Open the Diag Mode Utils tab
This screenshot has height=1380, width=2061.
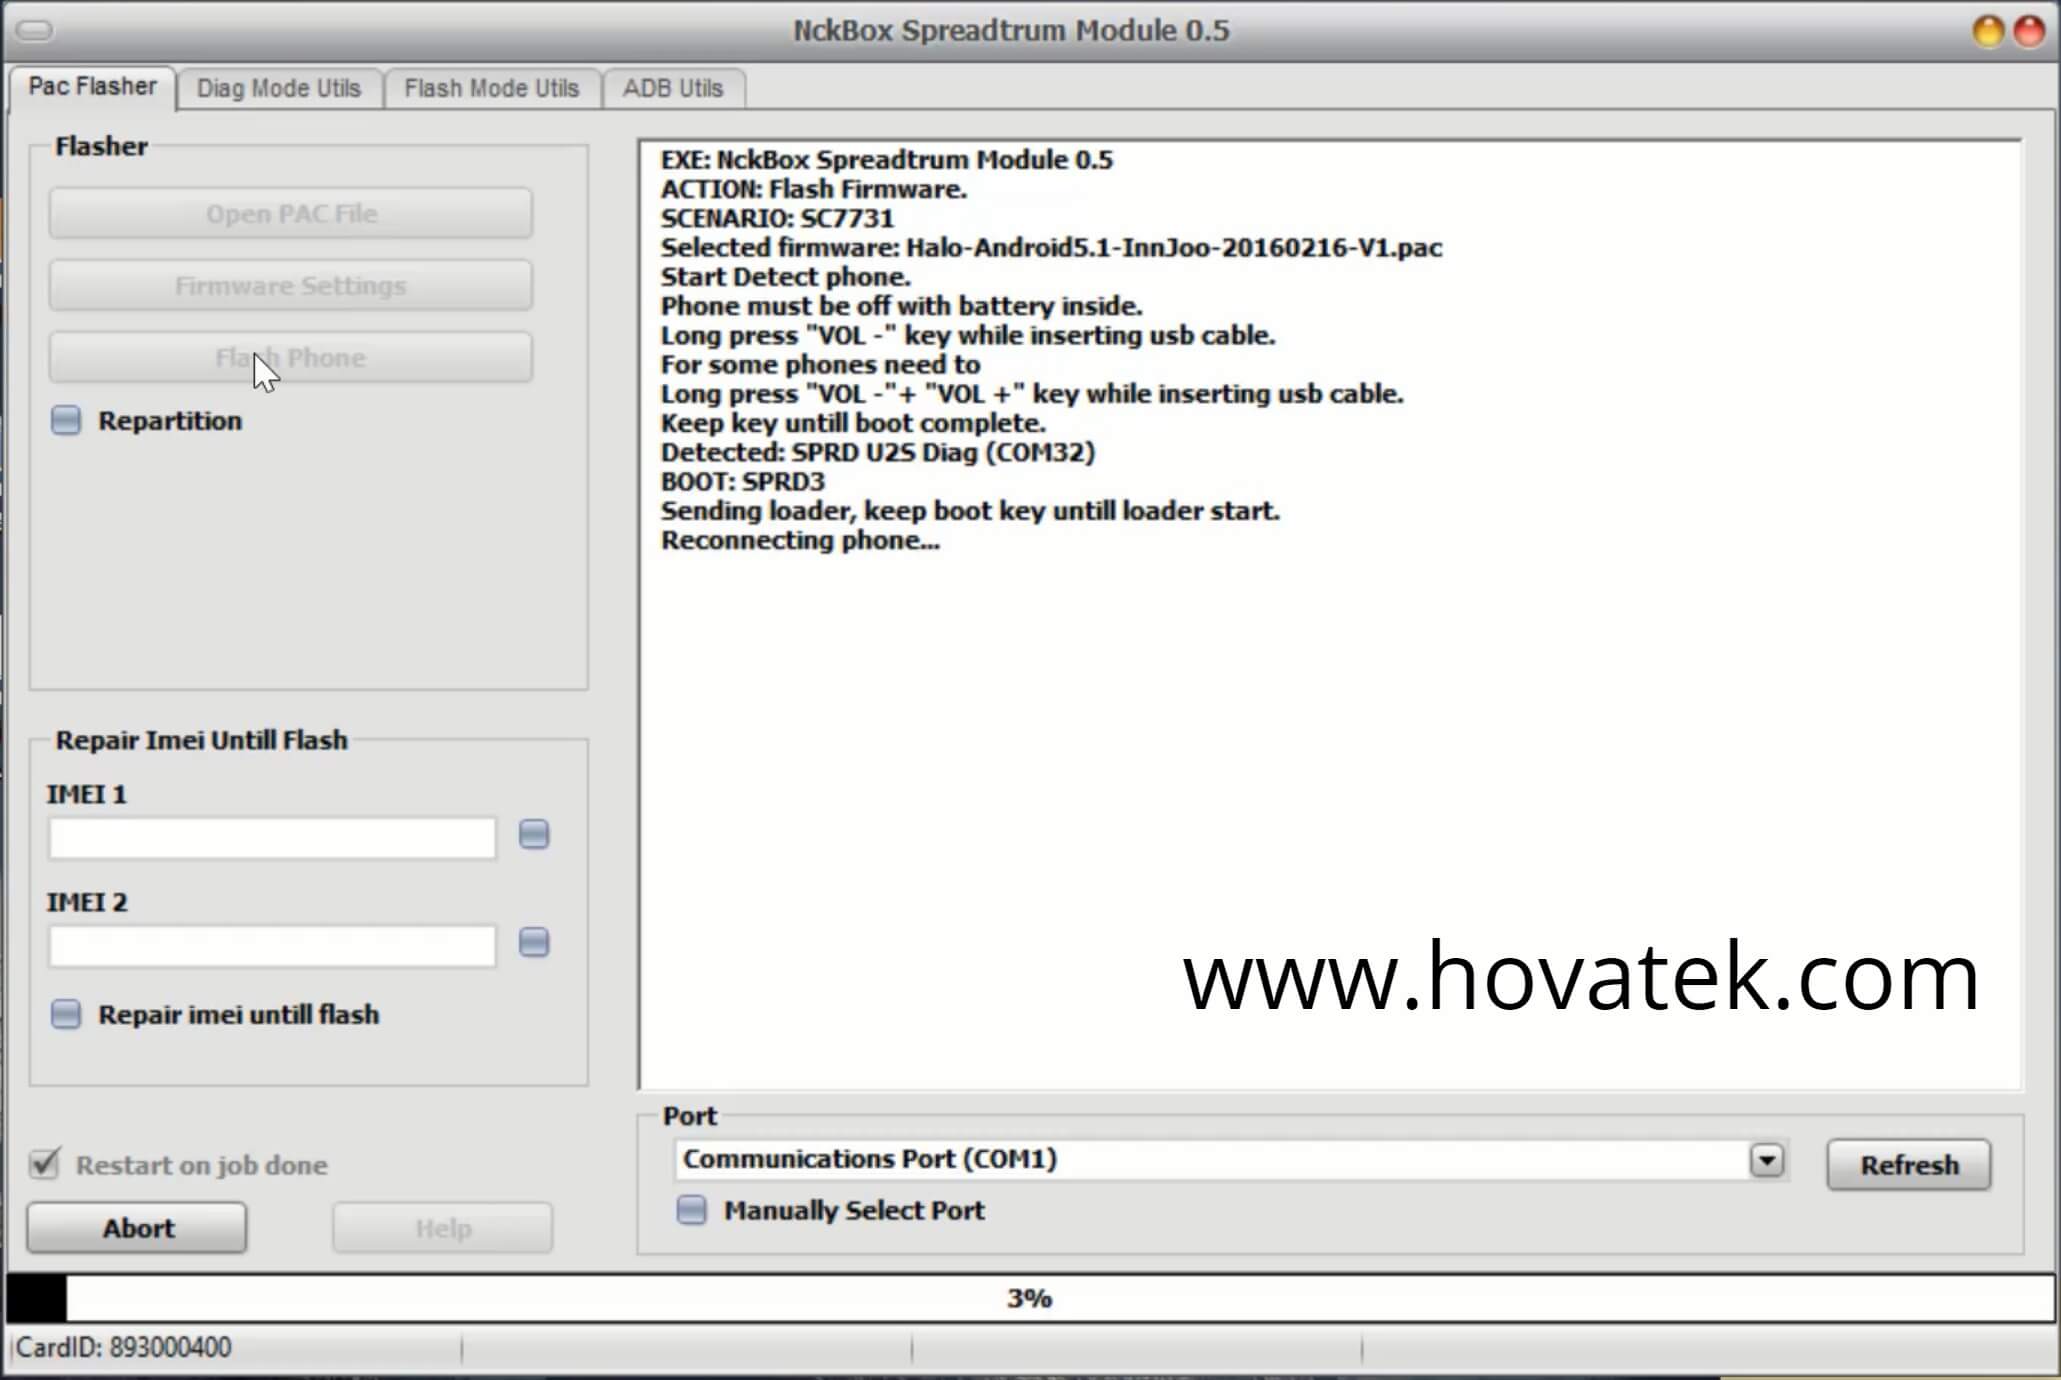[279, 88]
